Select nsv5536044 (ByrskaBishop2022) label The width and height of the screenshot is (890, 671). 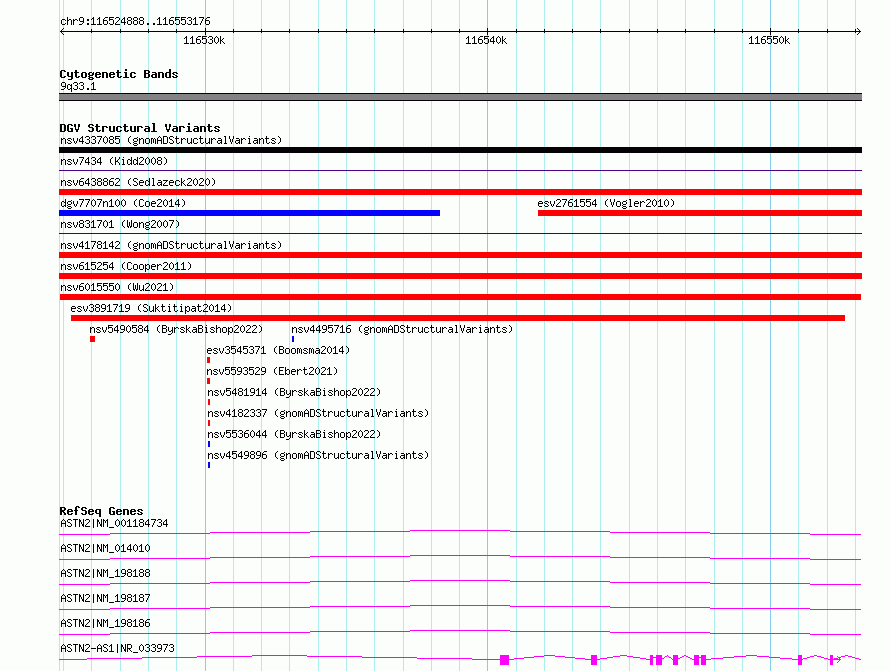pos(294,434)
